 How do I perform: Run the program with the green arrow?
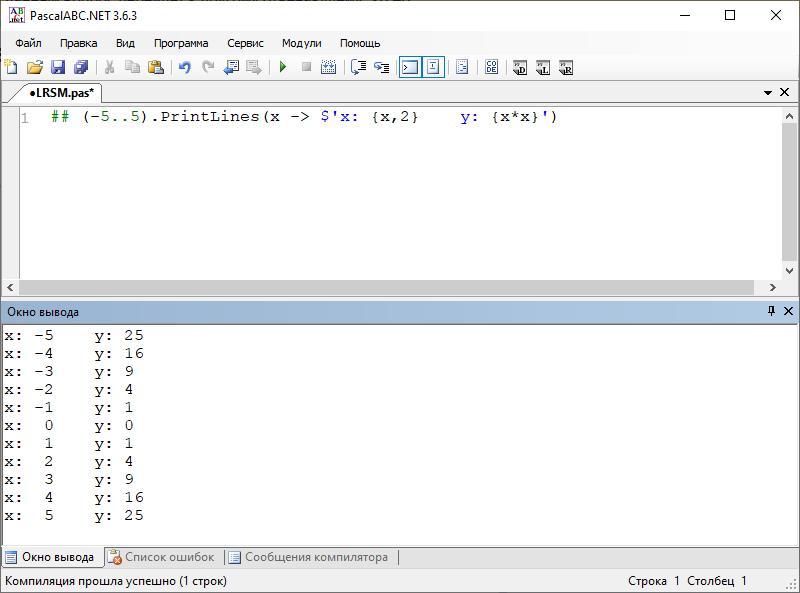tap(283, 67)
